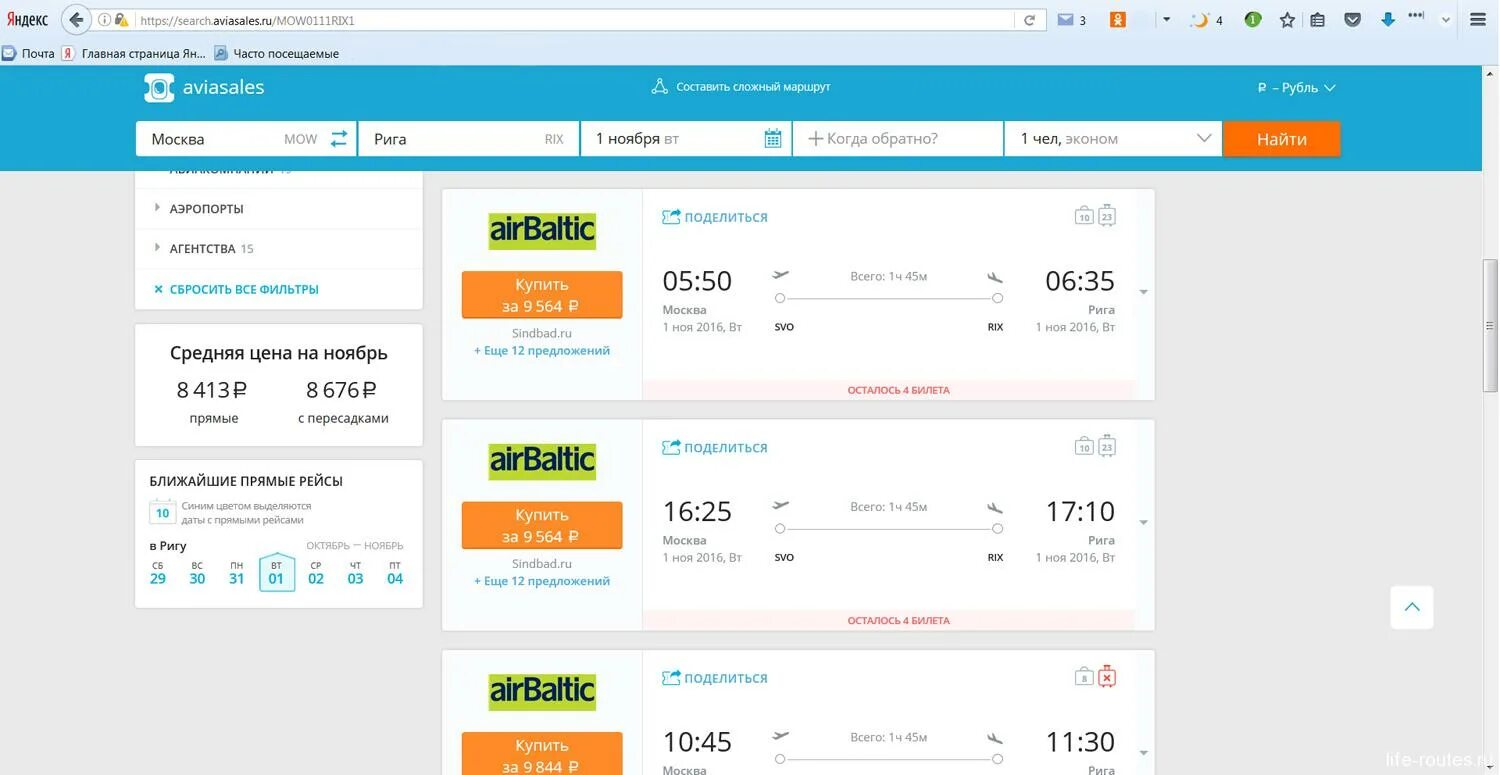The image size is (1500, 775).
Task: Click hand luggage icon on 05:50 flight
Action: coord(1084,215)
